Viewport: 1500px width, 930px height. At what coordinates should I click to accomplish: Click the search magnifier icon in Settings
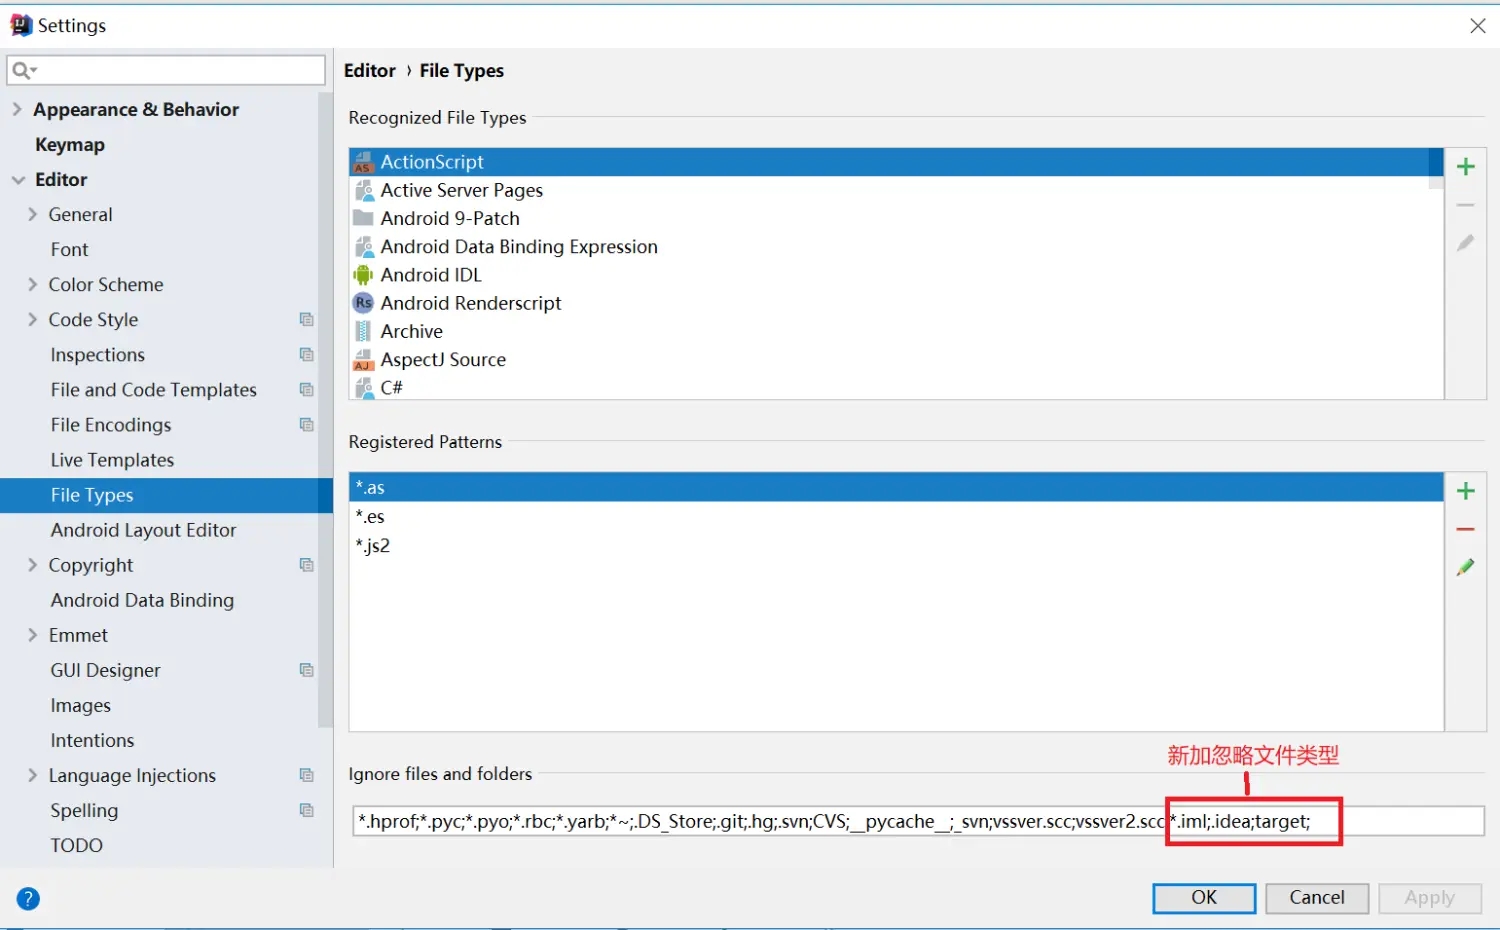point(22,70)
